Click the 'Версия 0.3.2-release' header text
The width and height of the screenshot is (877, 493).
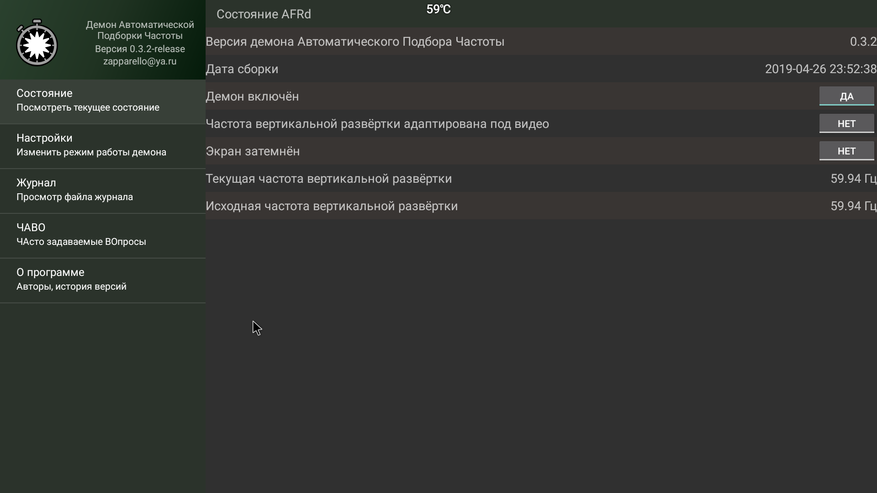[x=140, y=49]
